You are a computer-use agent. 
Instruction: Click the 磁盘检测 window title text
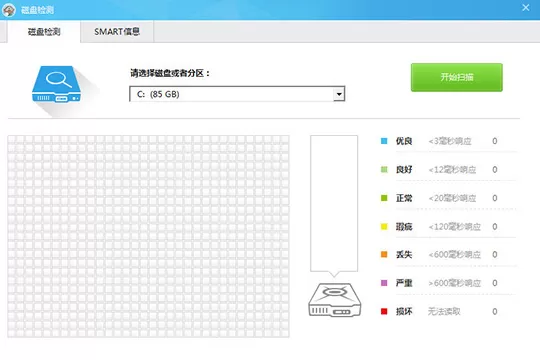click(37, 10)
